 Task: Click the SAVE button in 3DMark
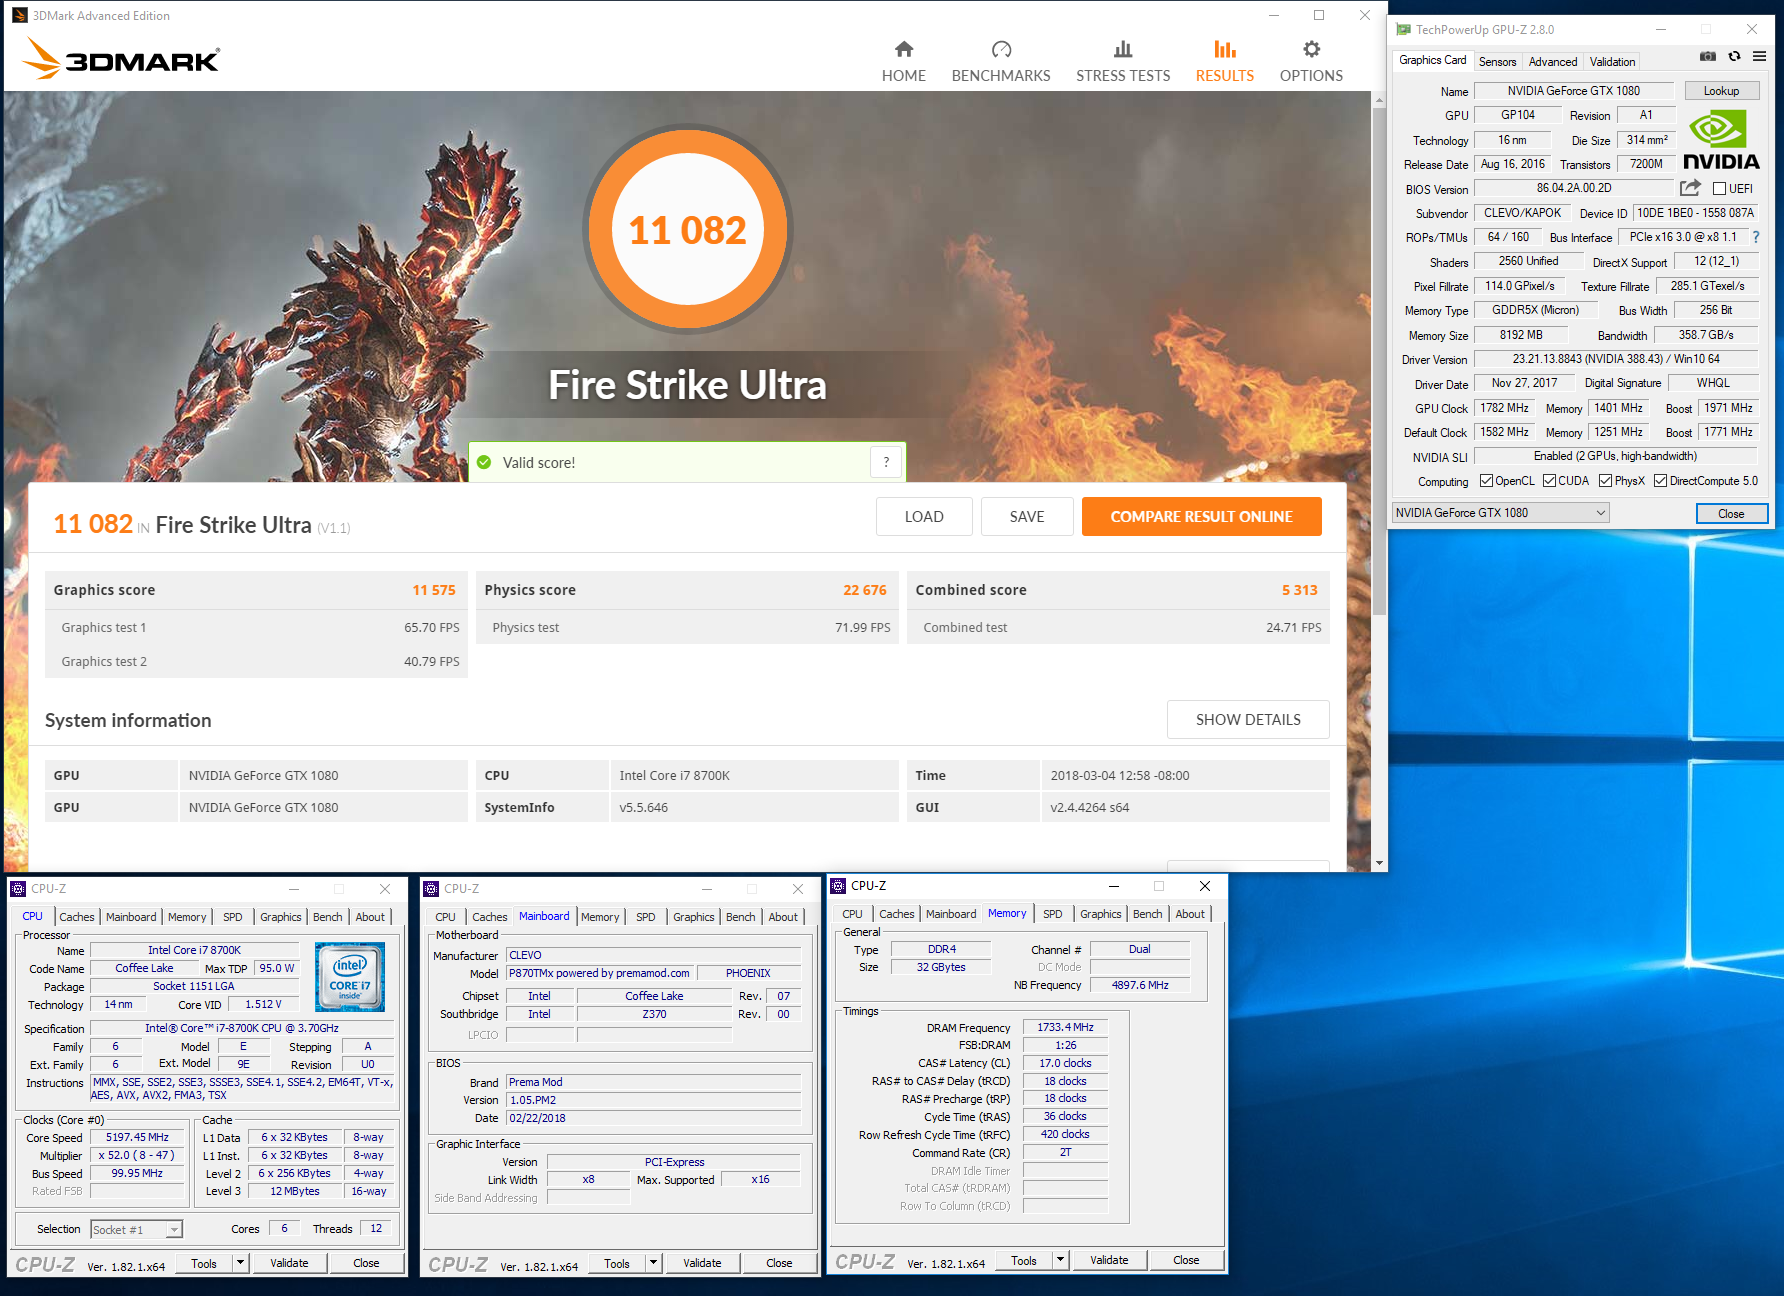1027,517
